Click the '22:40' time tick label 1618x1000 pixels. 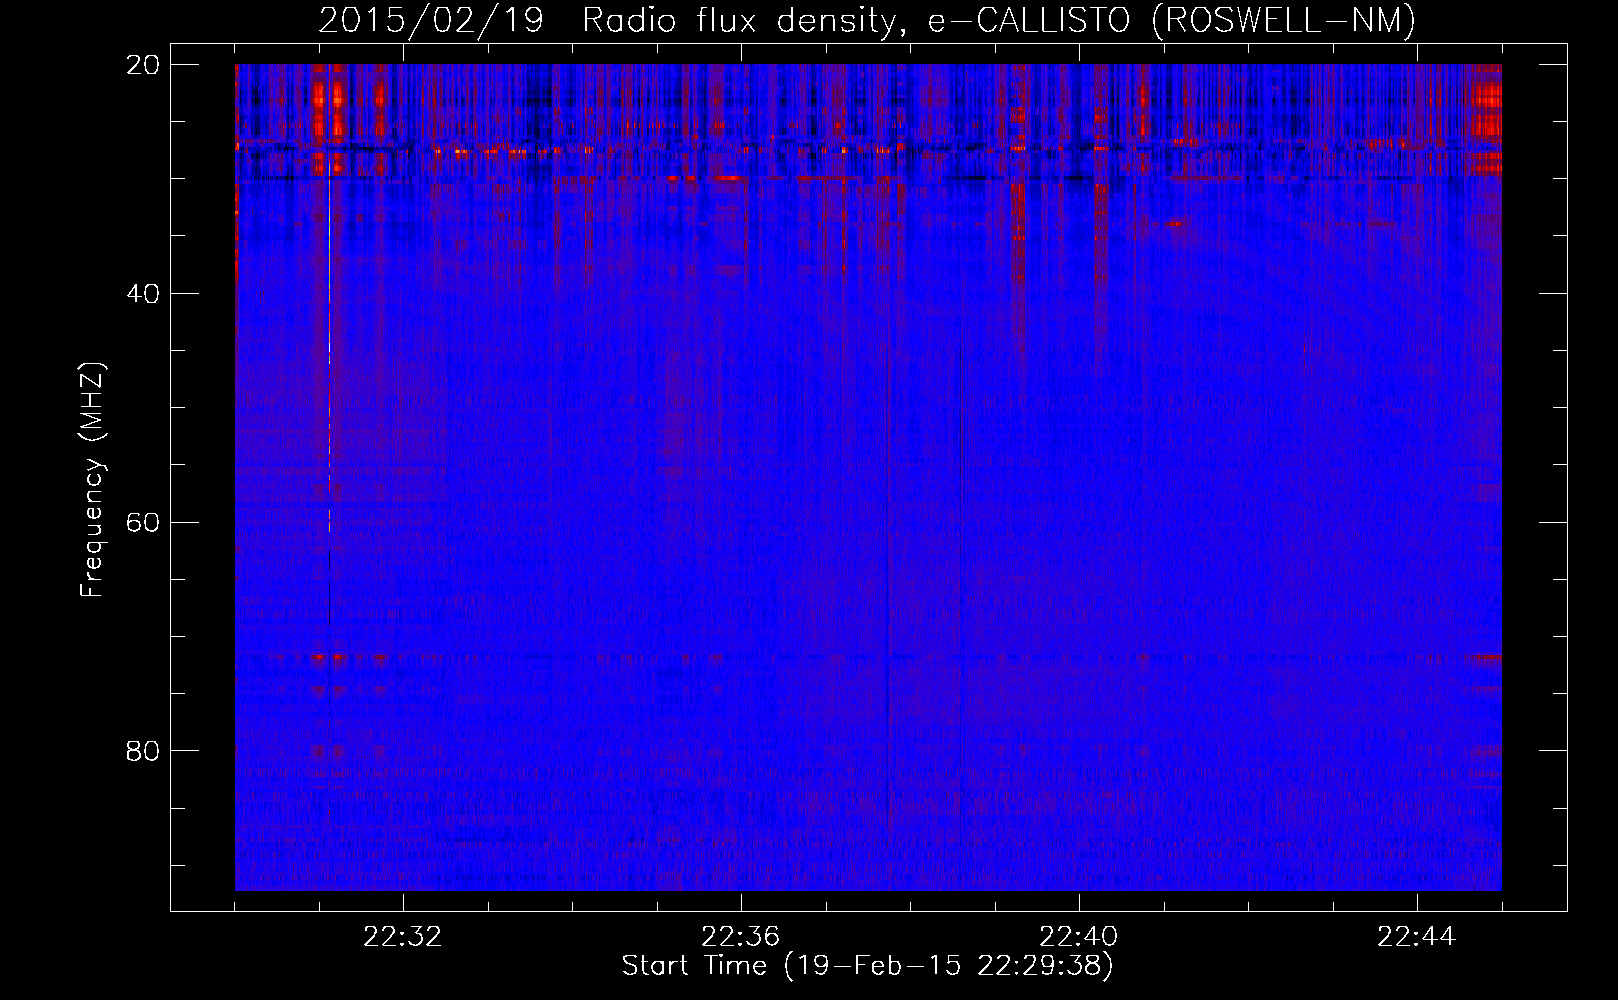click(x=1079, y=937)
